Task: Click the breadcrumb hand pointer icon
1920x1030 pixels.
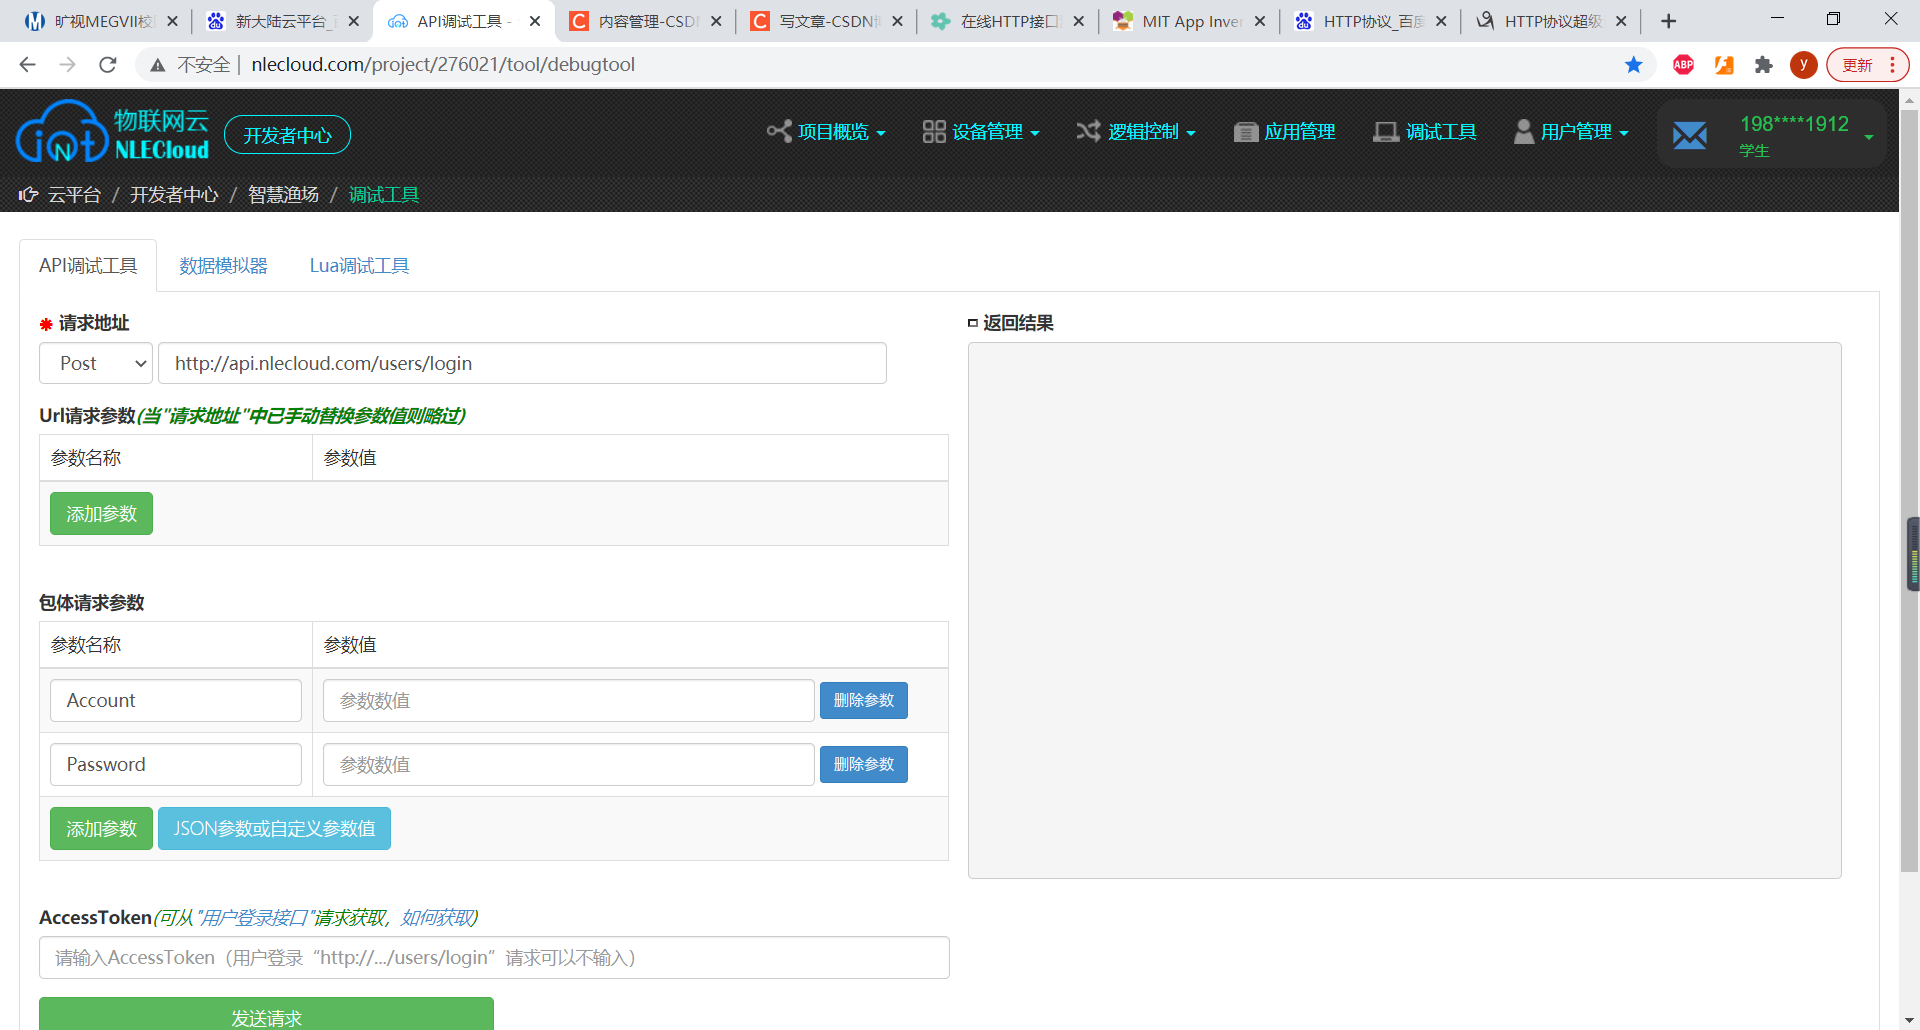Action: pos(28,194)
